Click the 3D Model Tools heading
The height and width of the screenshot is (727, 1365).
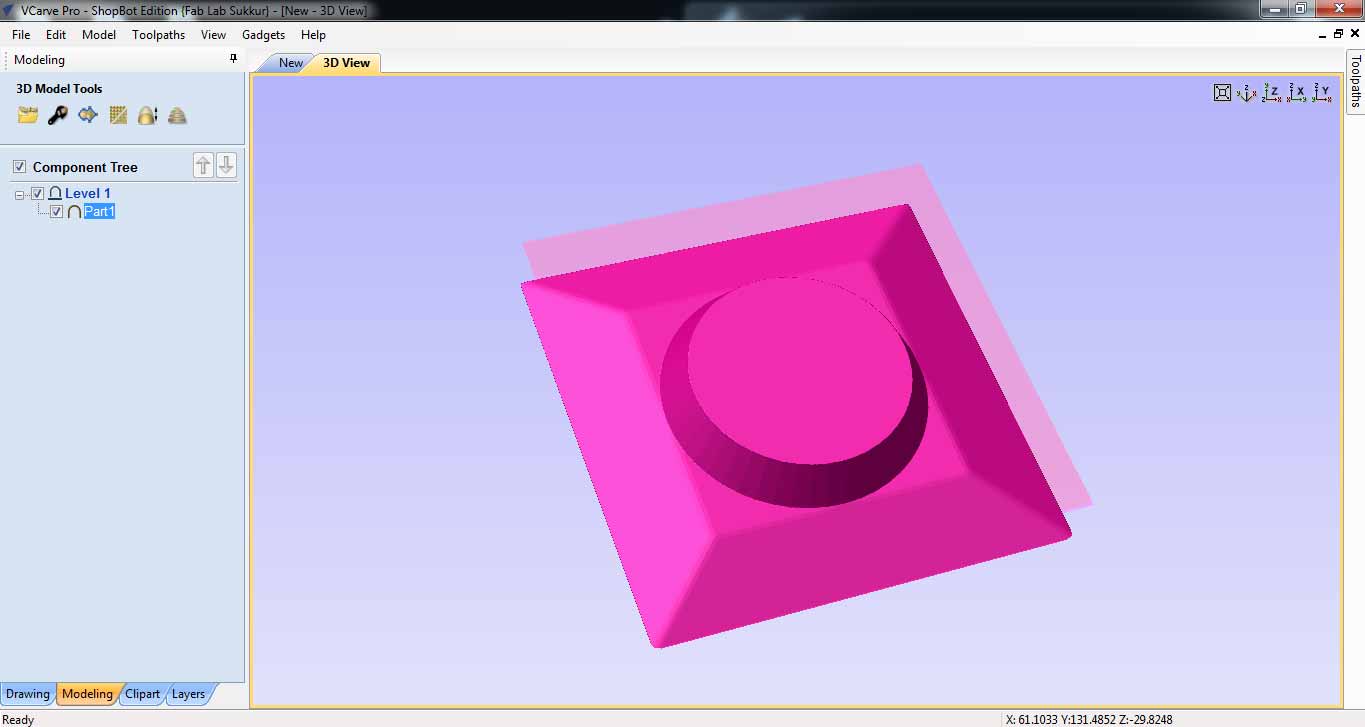click(x=59, y=89)
